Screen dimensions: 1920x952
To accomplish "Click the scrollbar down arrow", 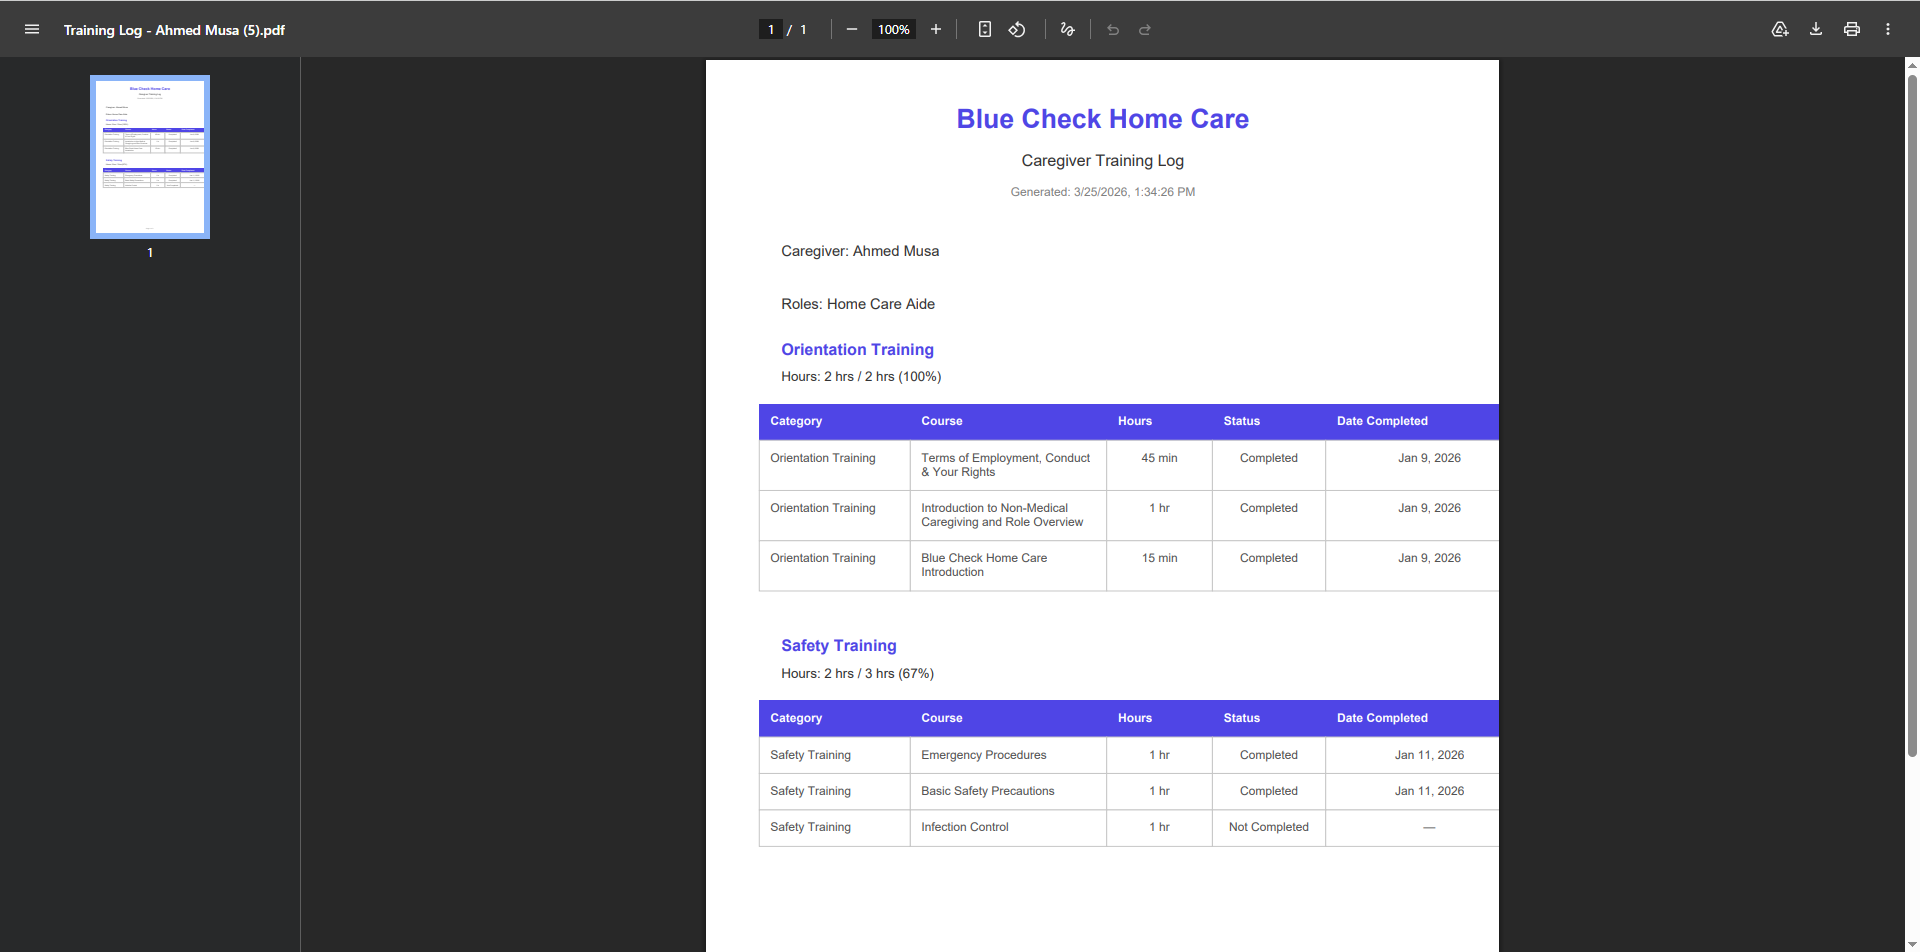I will pyautogui.click(x=1912, y=944).
